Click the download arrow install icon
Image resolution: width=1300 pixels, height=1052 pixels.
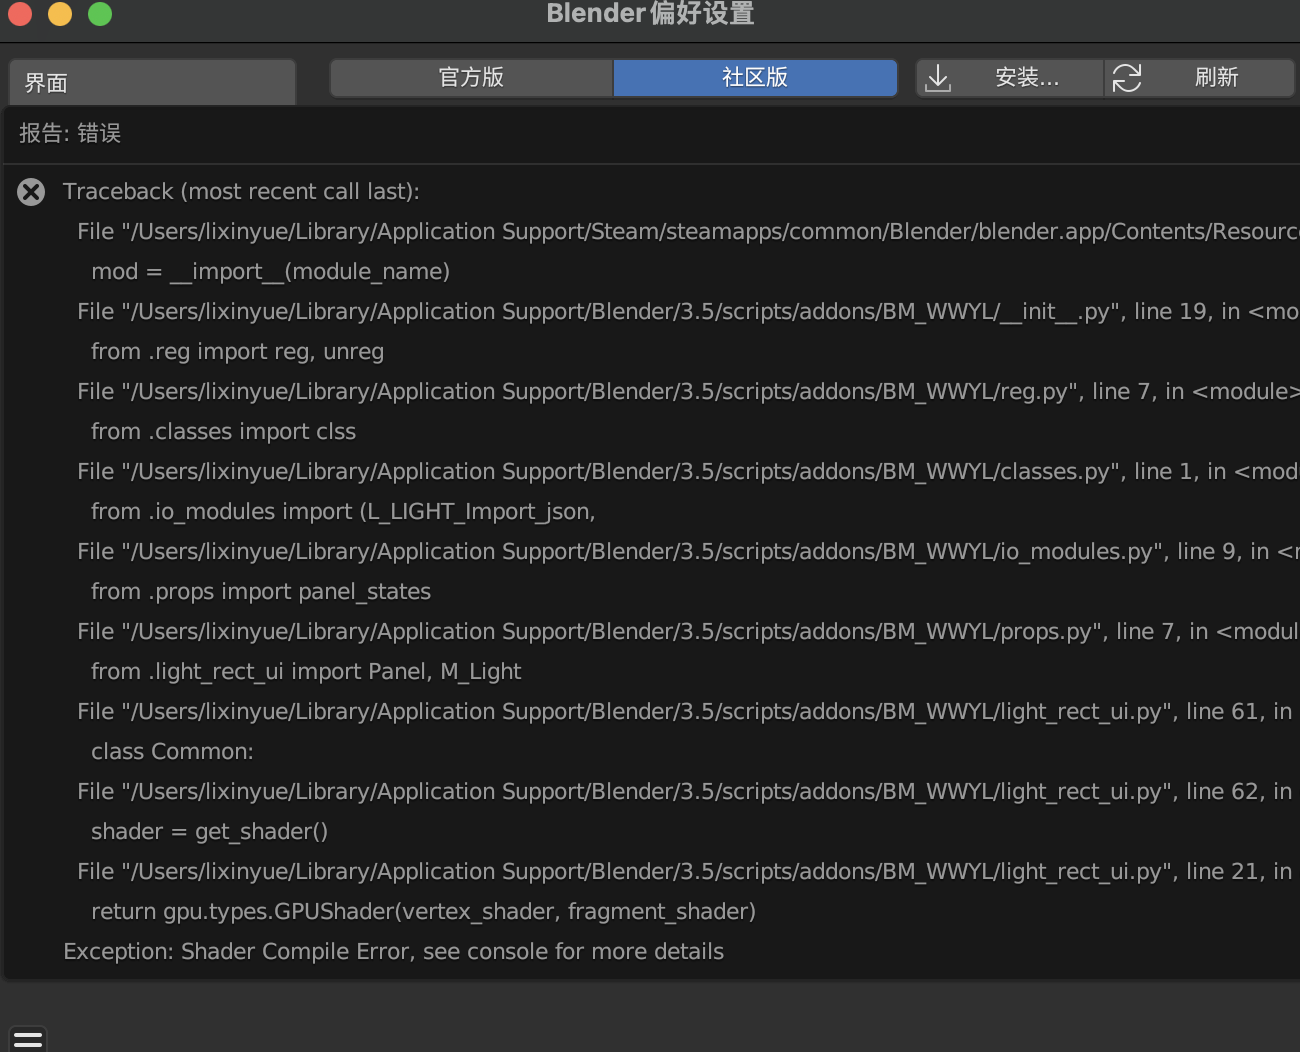(x=938, y=78)
